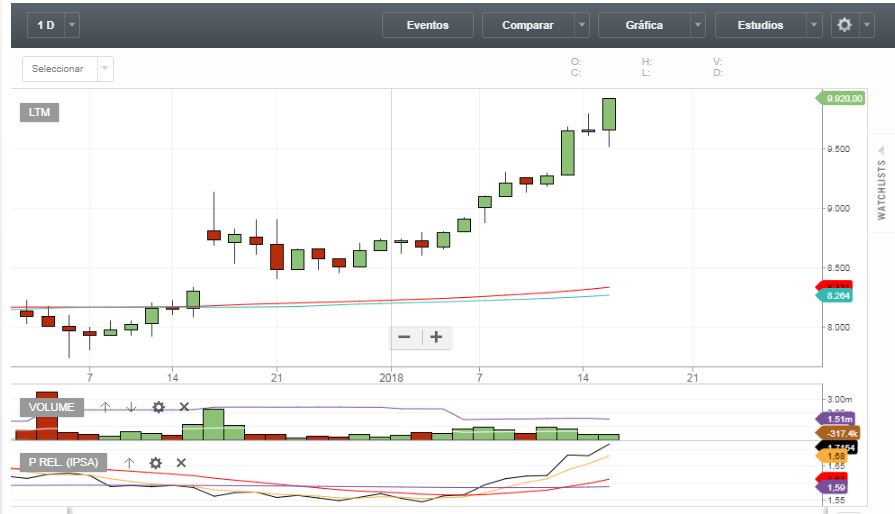Zoom in with the plus button

point(436,337)
